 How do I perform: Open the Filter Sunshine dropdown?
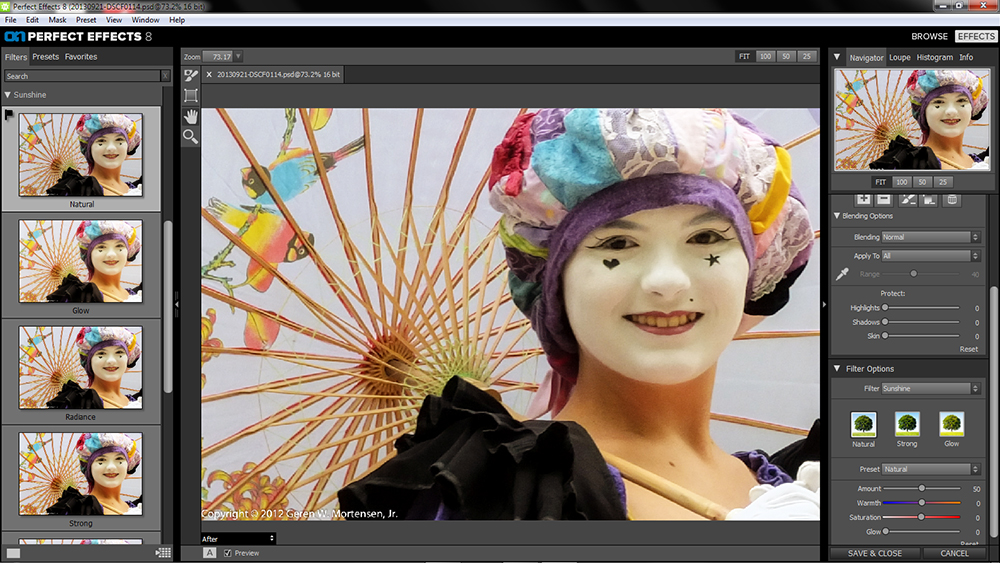pos(930,388)
